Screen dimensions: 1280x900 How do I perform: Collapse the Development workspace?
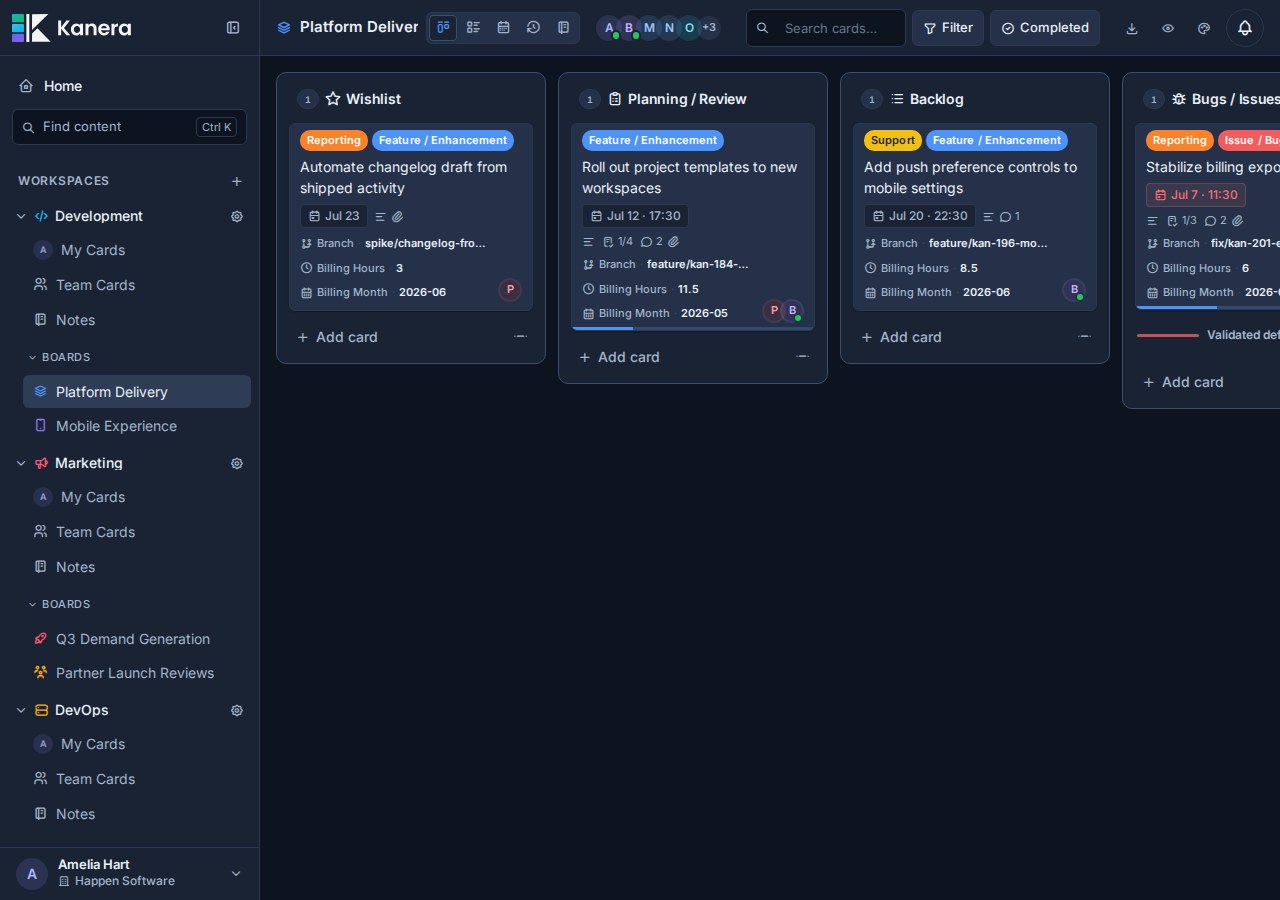tap(21, 216)
